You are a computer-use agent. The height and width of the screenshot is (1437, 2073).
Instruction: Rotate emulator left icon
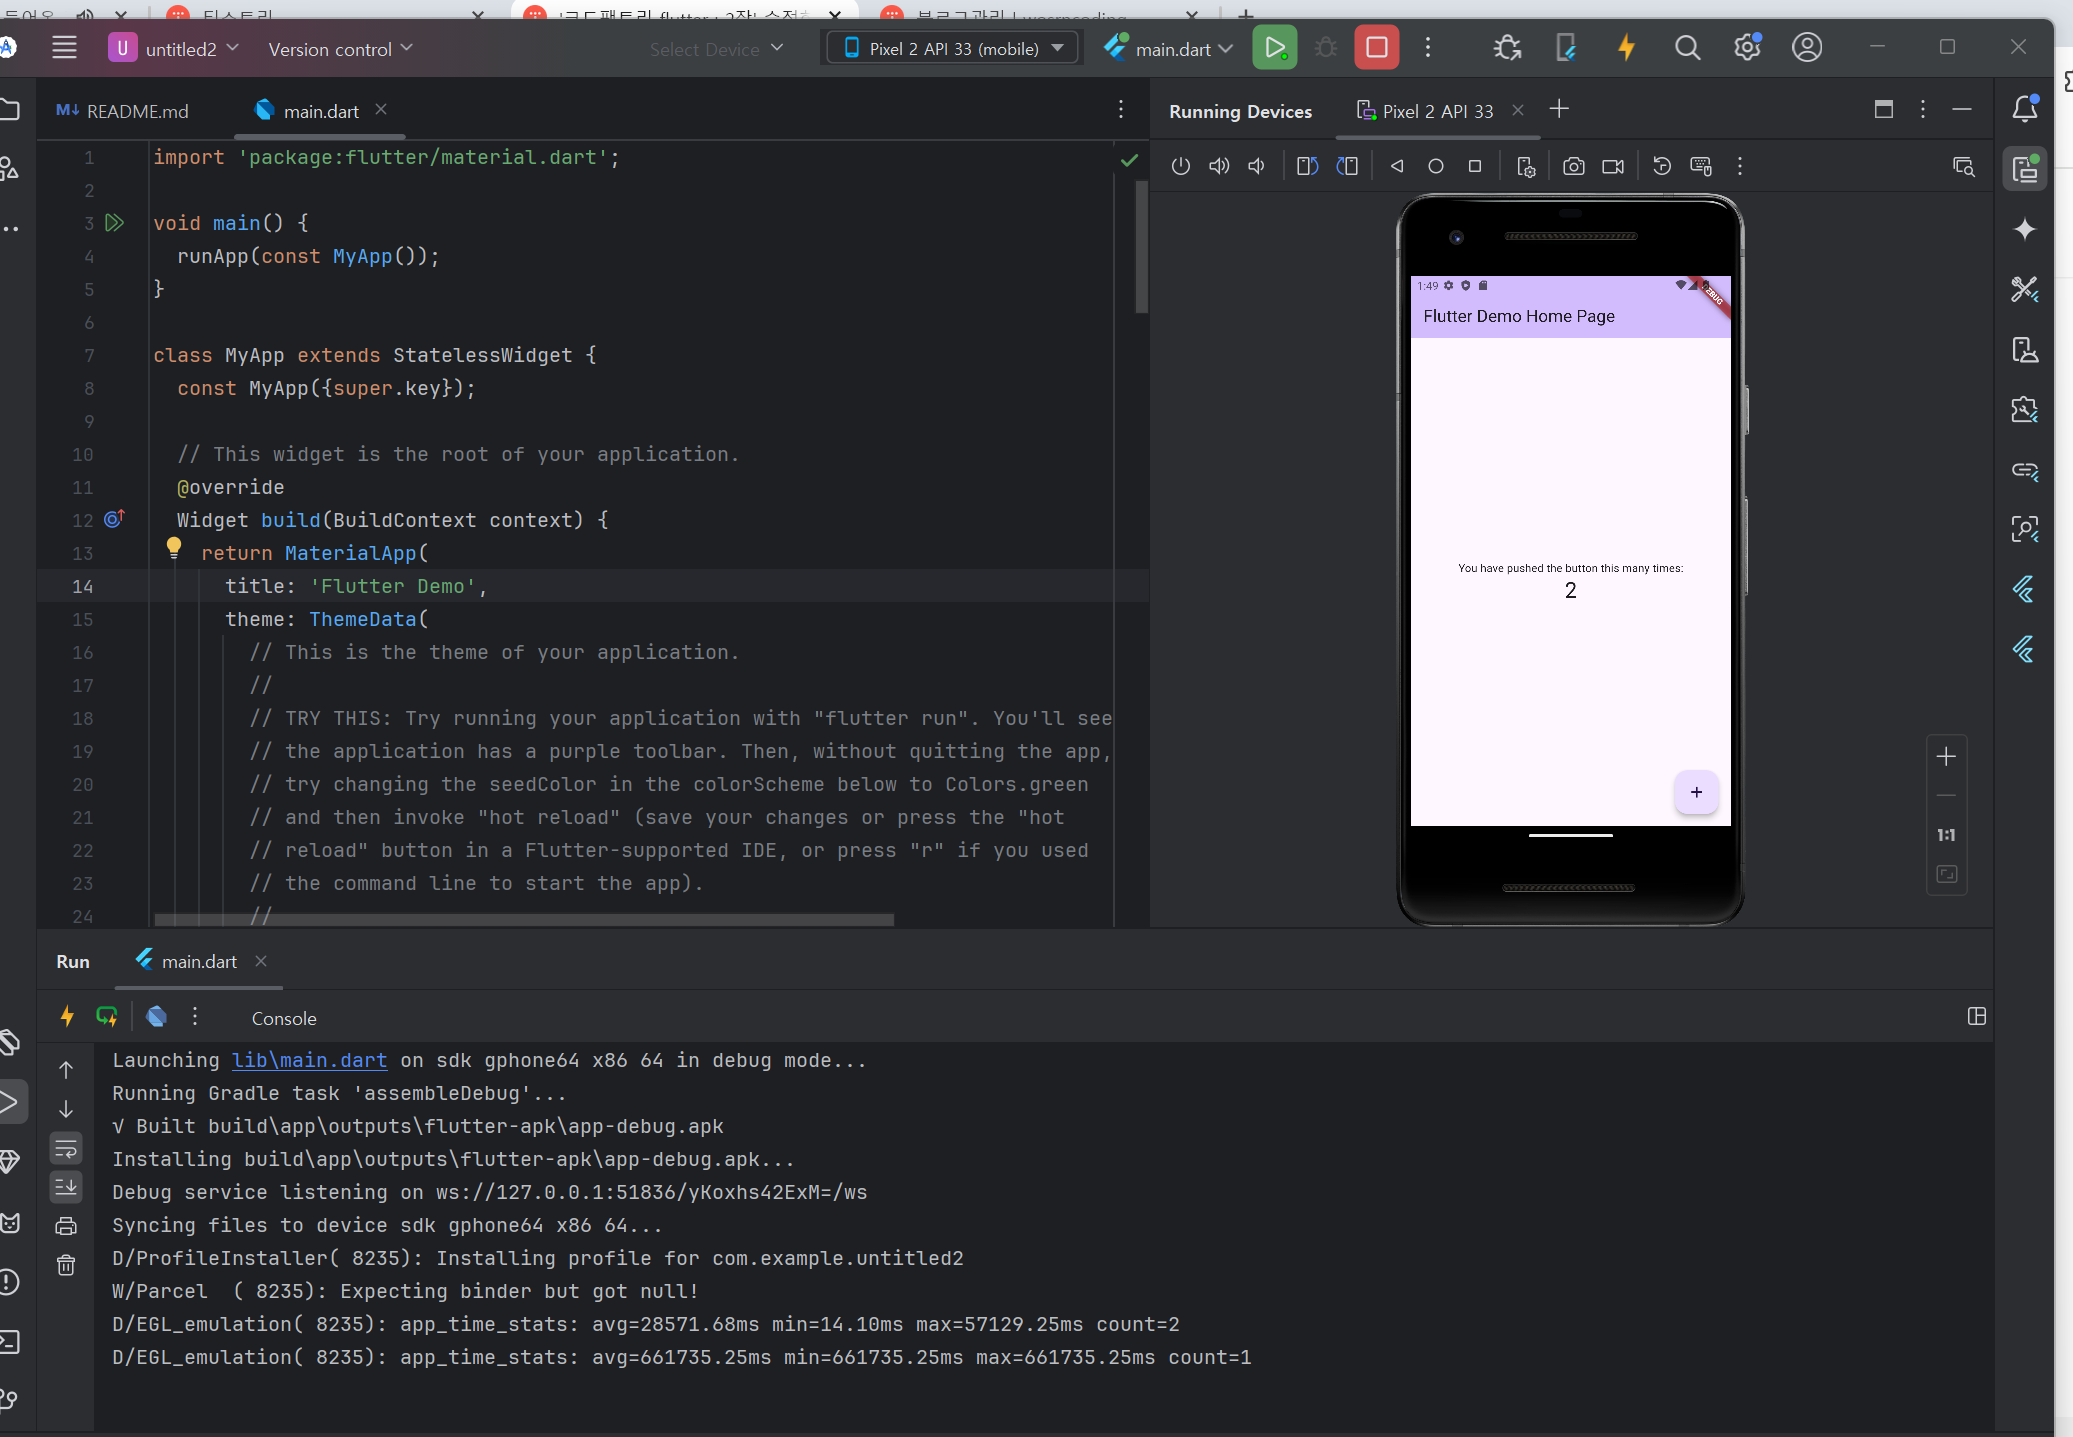(x=1307, y=167)
